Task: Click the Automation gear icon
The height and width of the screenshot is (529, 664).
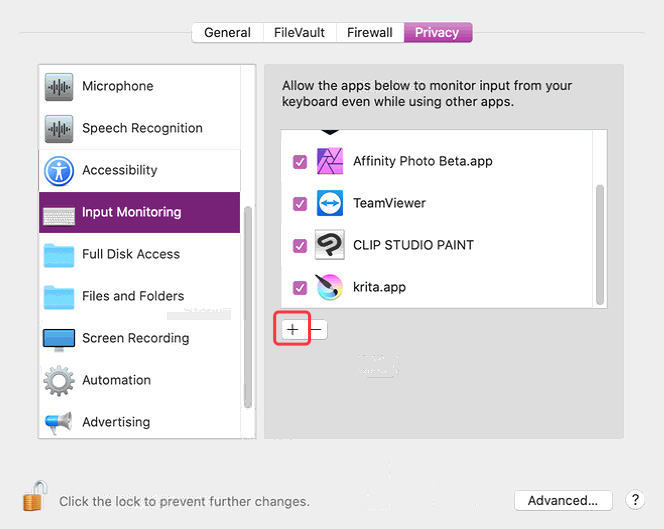Action: (x=59, y=381)
